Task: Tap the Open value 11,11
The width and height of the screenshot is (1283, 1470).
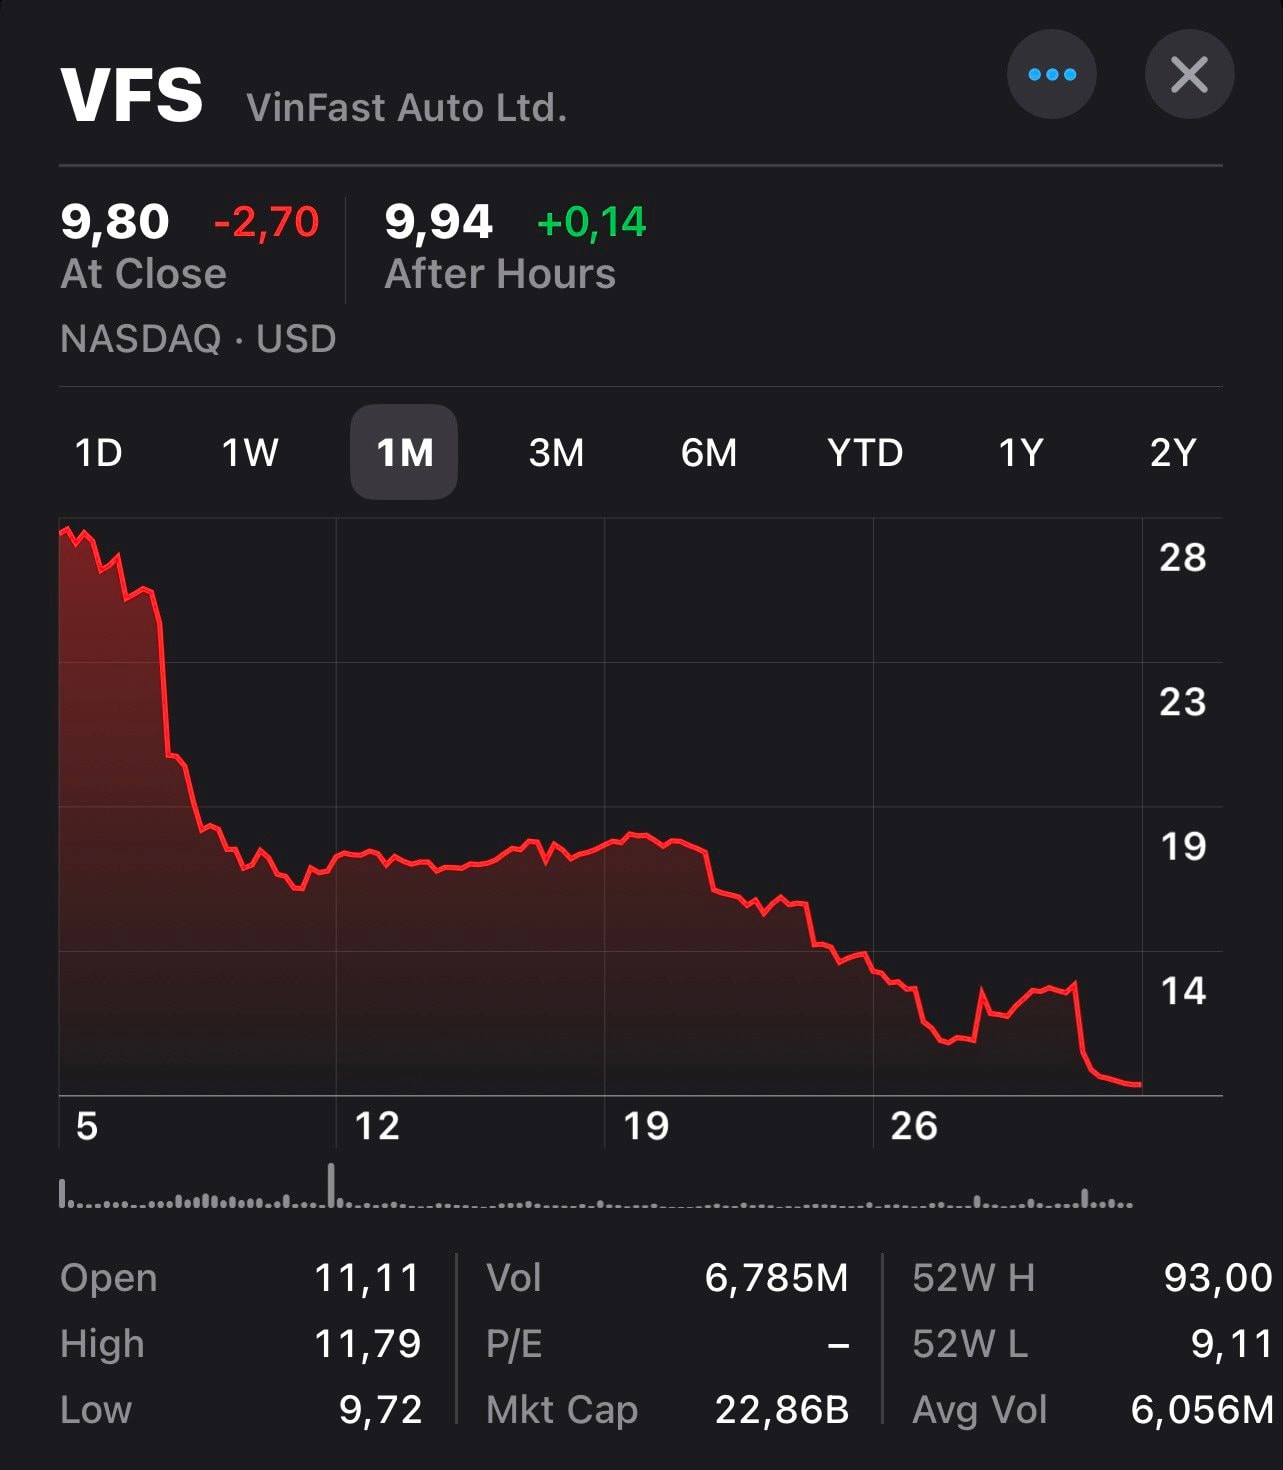Action: [x=367, y=1278]
